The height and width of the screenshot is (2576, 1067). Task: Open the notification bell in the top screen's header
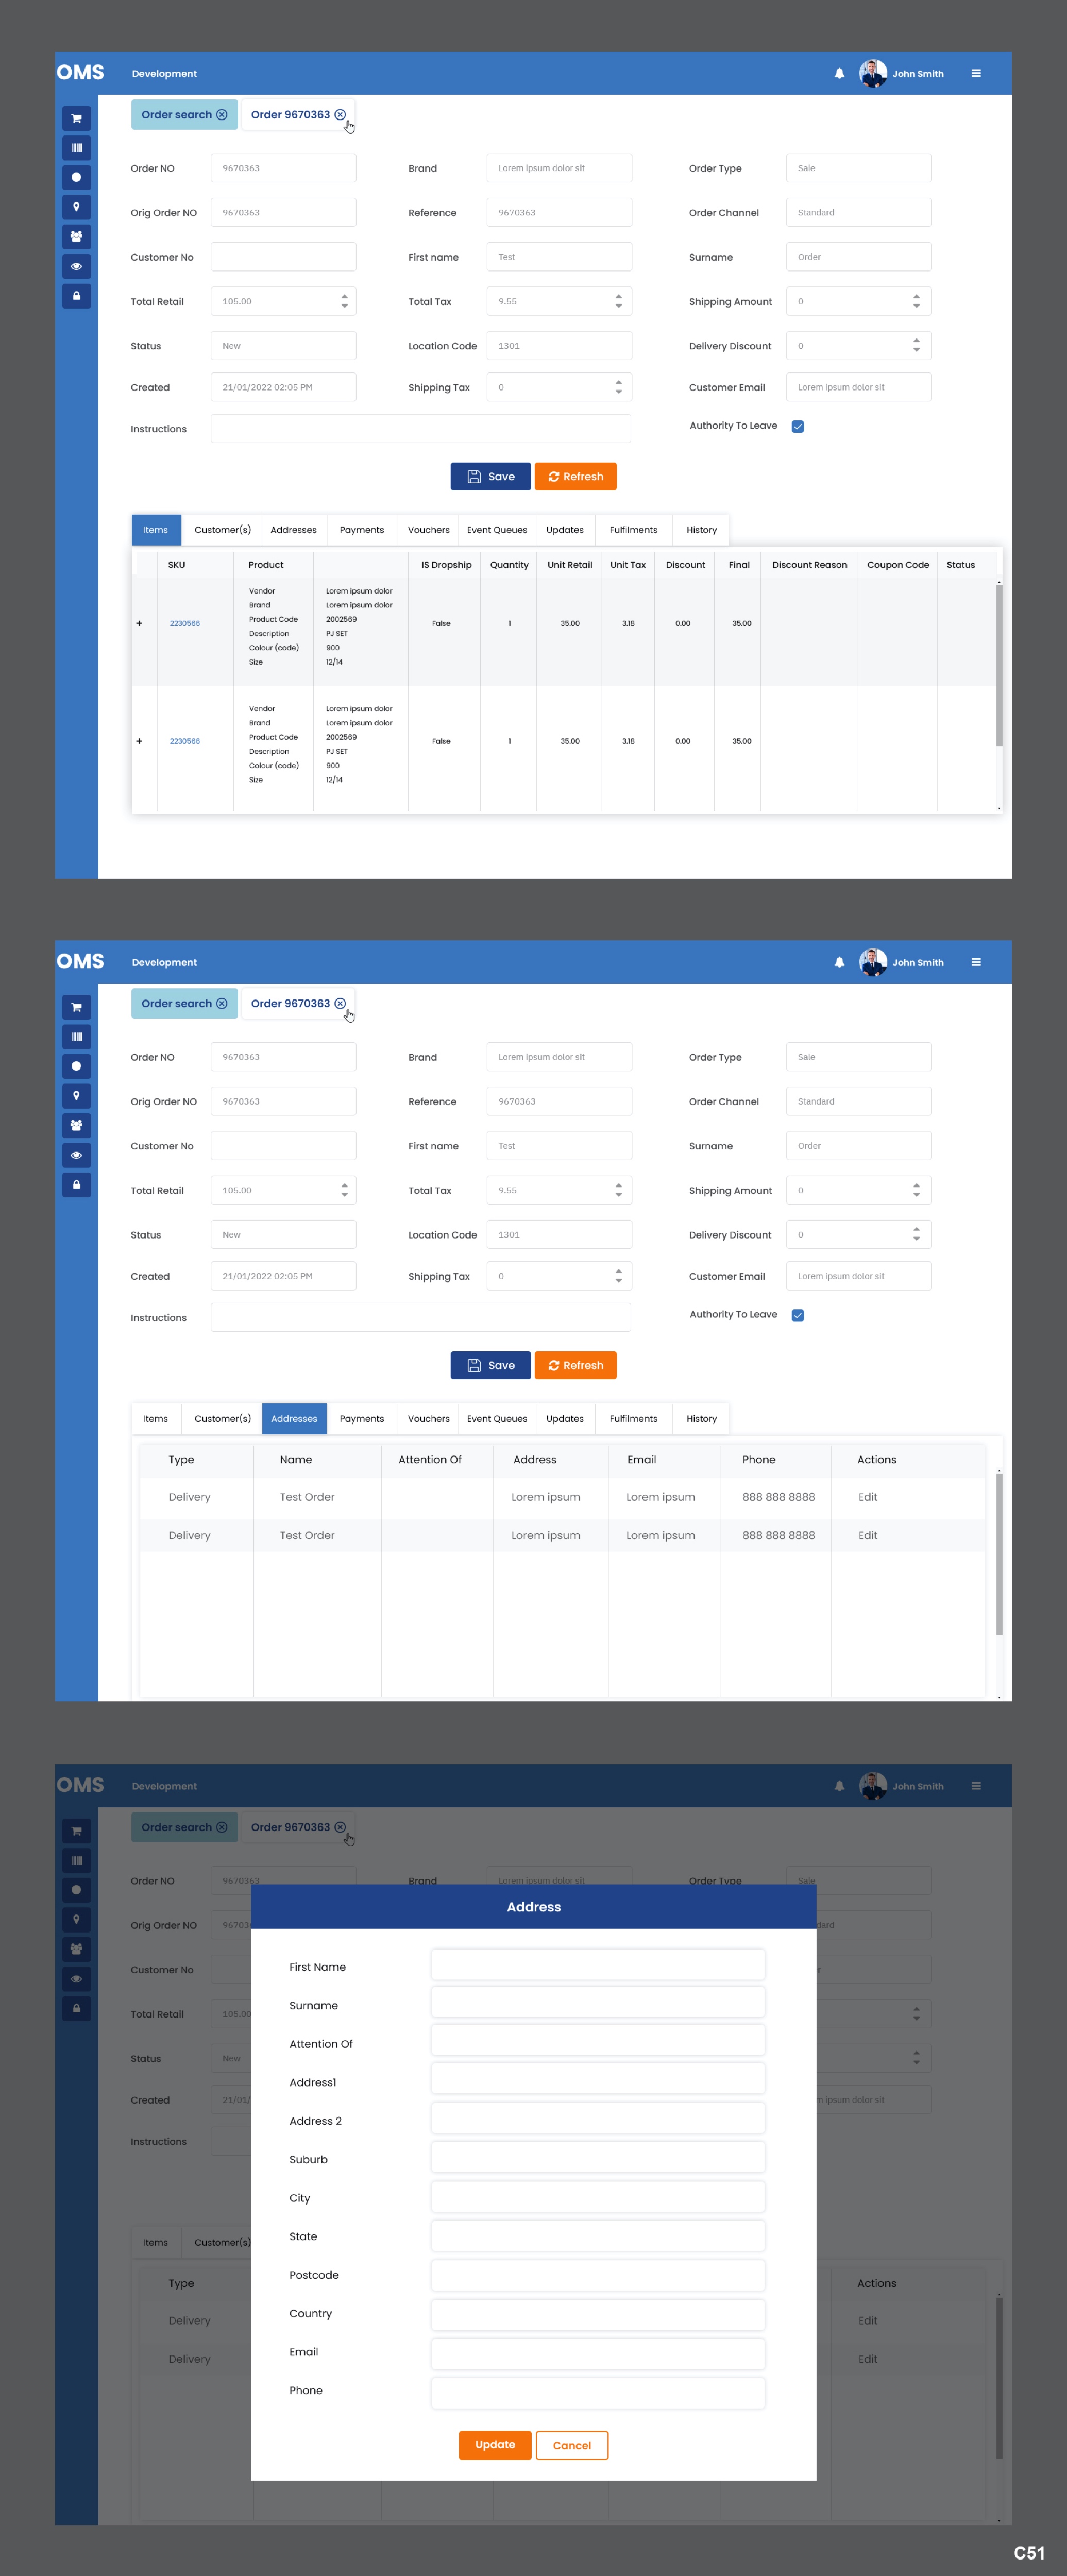click(839, 74)
